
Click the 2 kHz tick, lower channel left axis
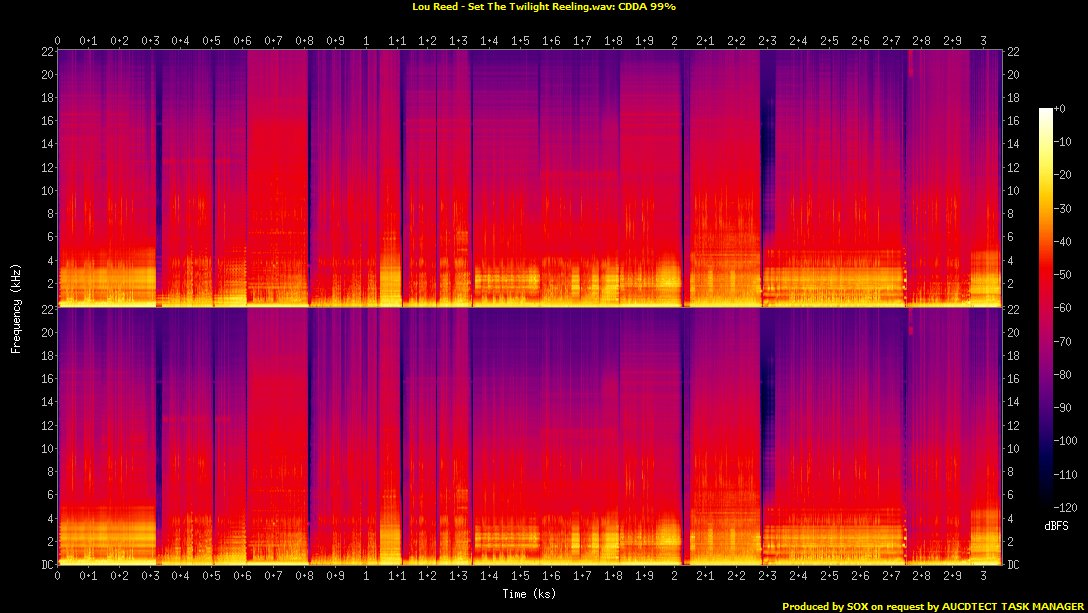tap(51, 541)
